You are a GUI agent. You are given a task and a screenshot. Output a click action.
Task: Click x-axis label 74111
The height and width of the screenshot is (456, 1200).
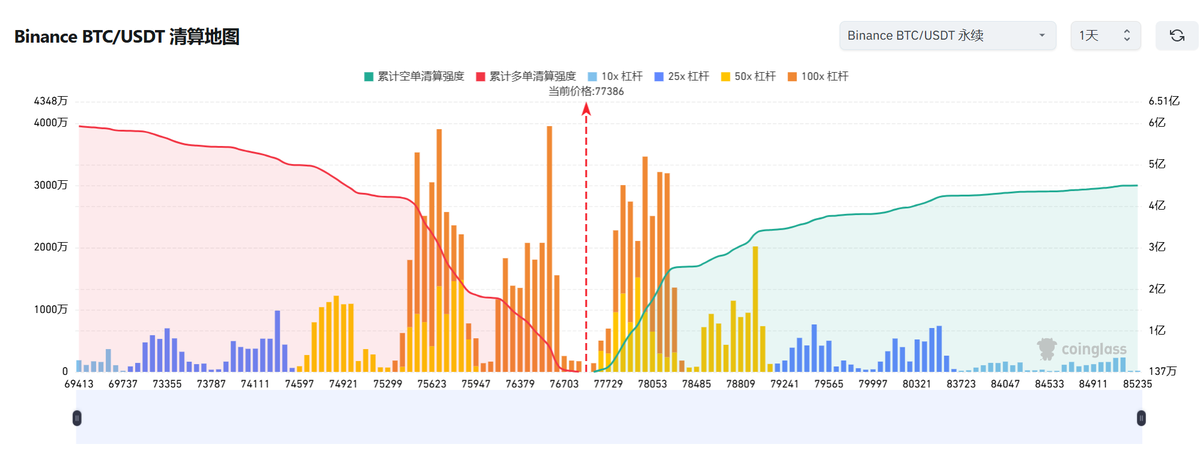click(x=256, y=384)
